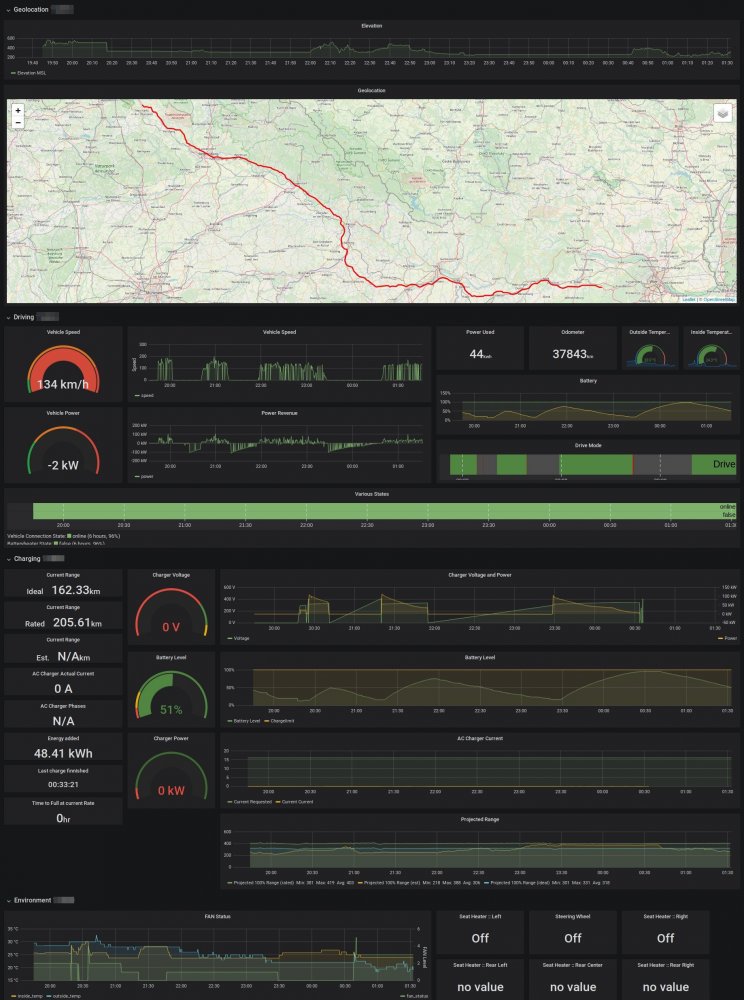Open the Outside Temperature panel menu

click(x=650, y=332)
